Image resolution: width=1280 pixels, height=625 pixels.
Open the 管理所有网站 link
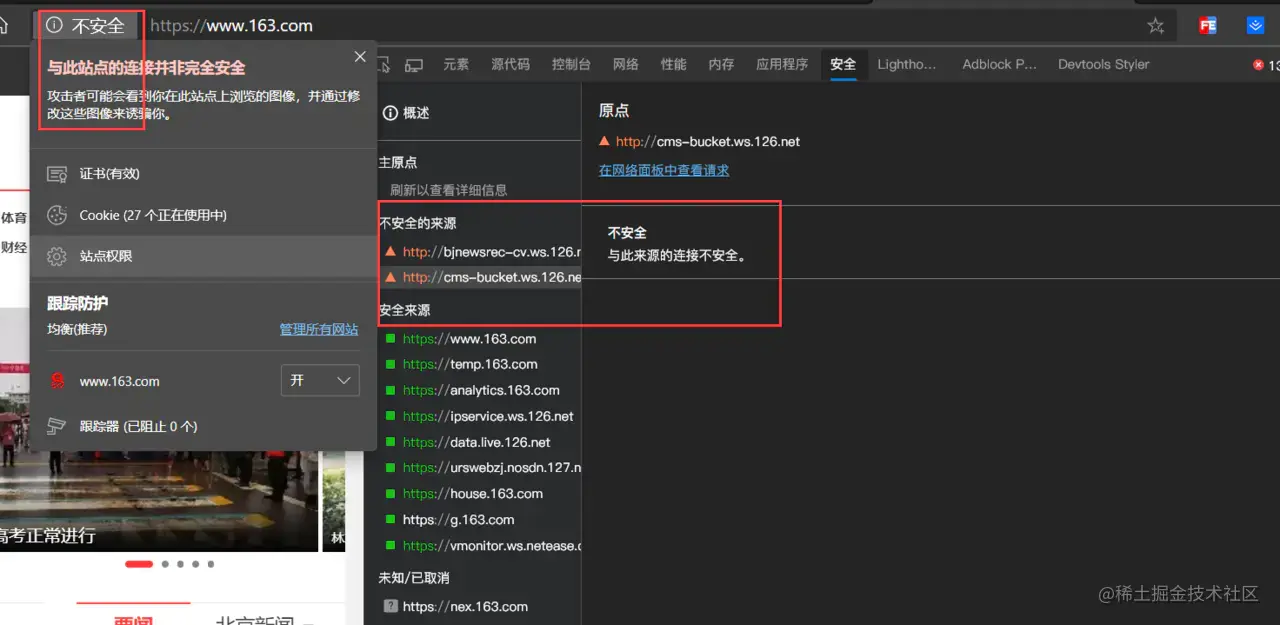coord(319,329)
